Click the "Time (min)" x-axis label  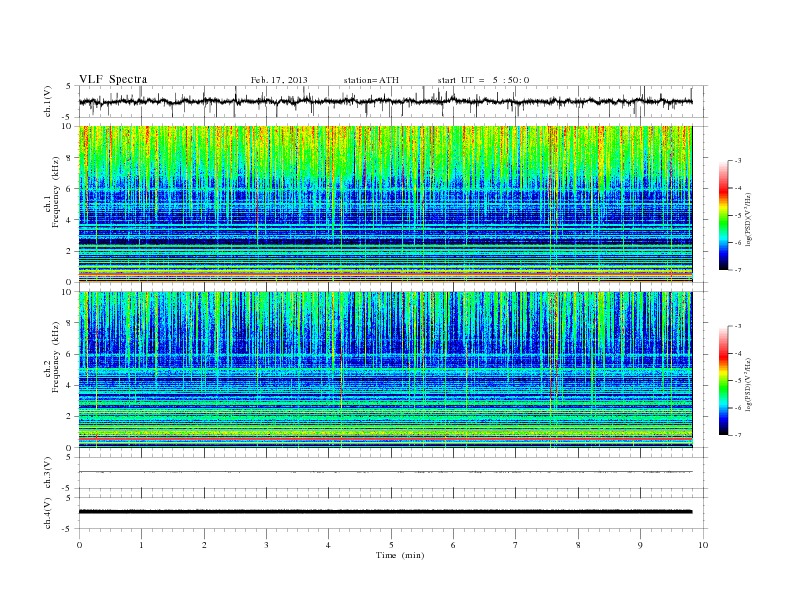(x=400, y=555)
